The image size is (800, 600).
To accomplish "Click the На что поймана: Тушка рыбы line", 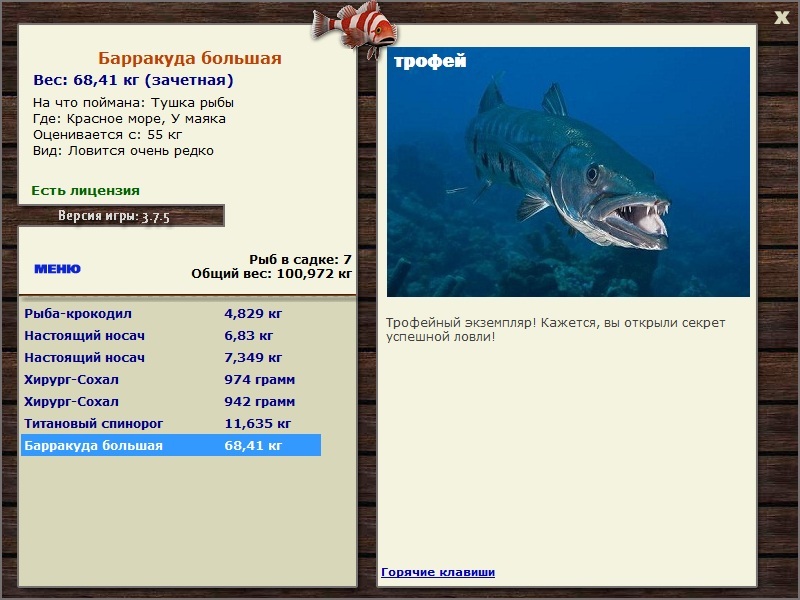I will (133, 103).
